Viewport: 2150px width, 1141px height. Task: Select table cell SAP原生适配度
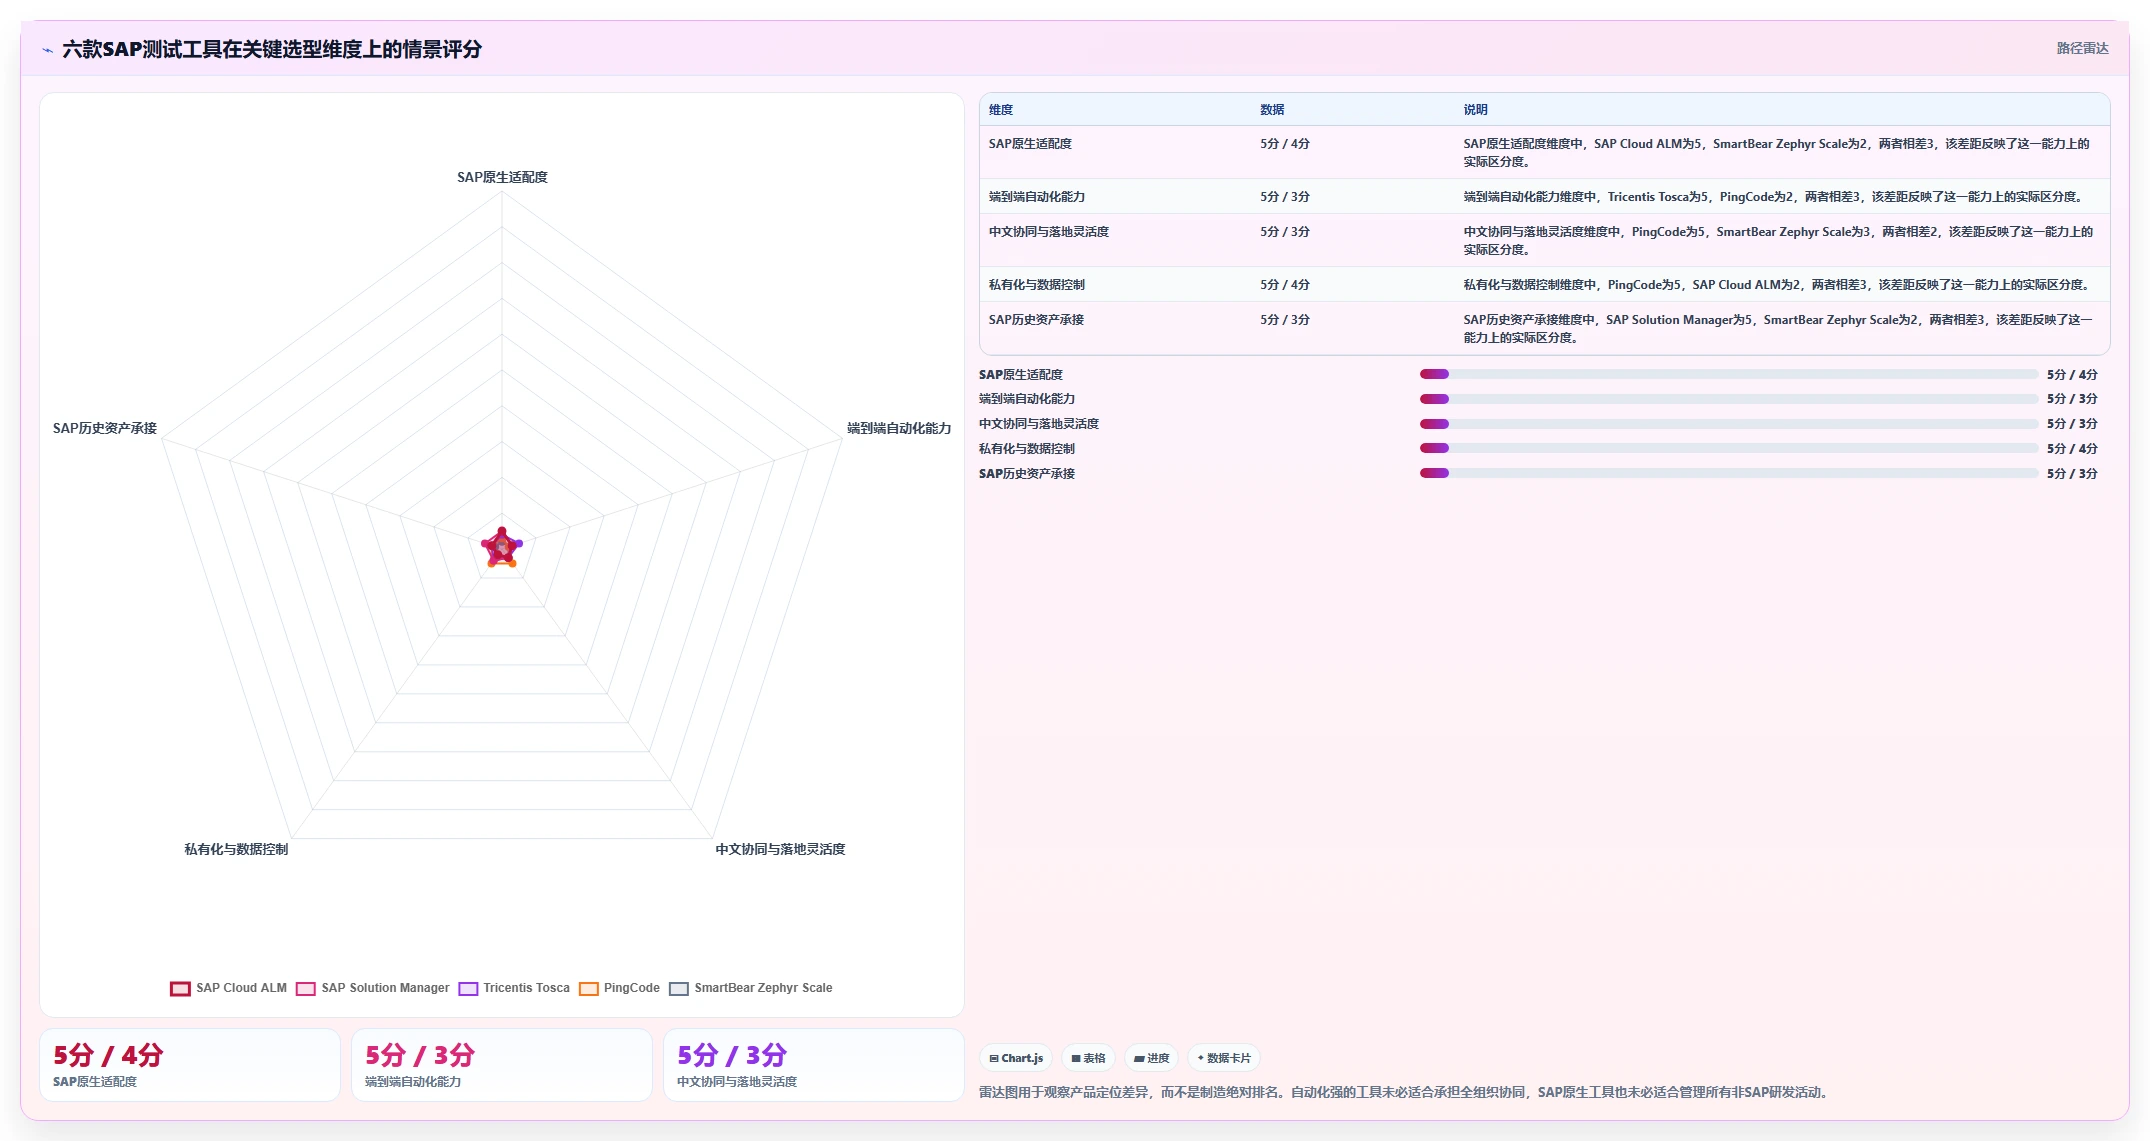1030,144
